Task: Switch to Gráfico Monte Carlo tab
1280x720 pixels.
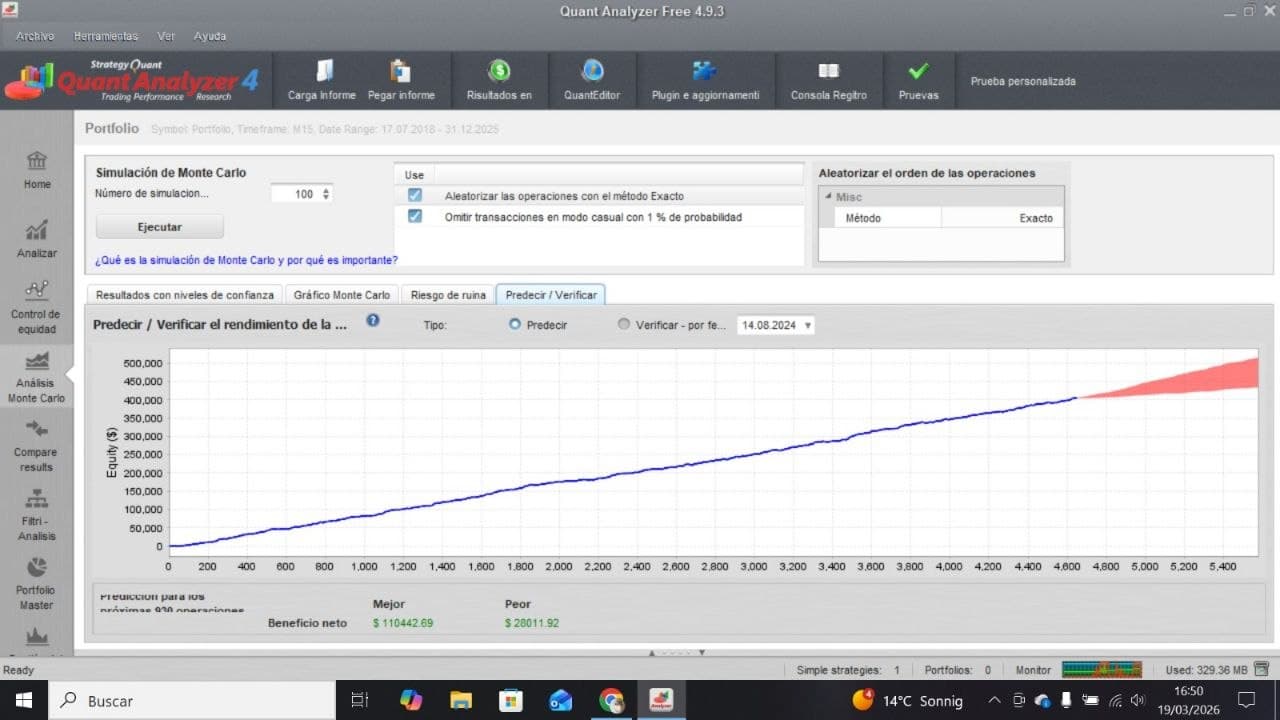Action: click(x=342, y=295)
